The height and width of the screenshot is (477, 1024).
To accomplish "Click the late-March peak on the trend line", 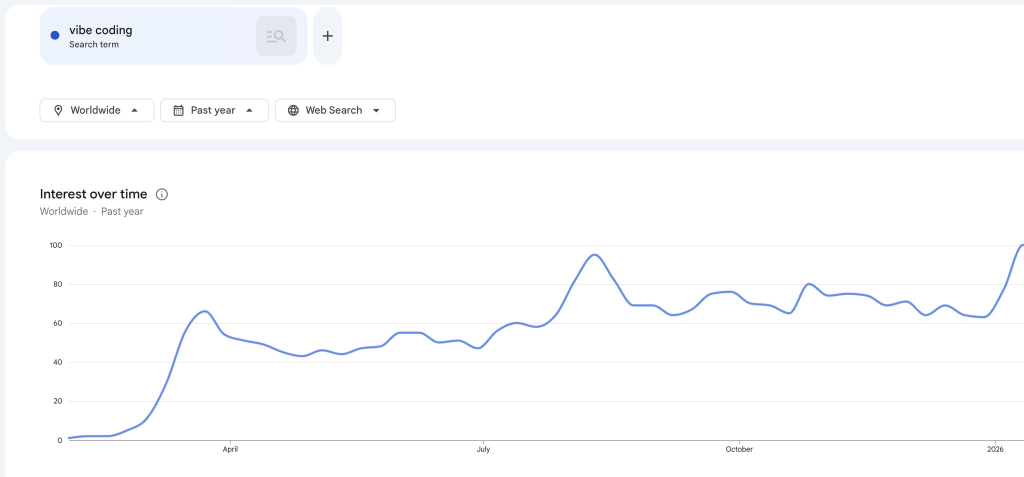I will click(203, 312).
